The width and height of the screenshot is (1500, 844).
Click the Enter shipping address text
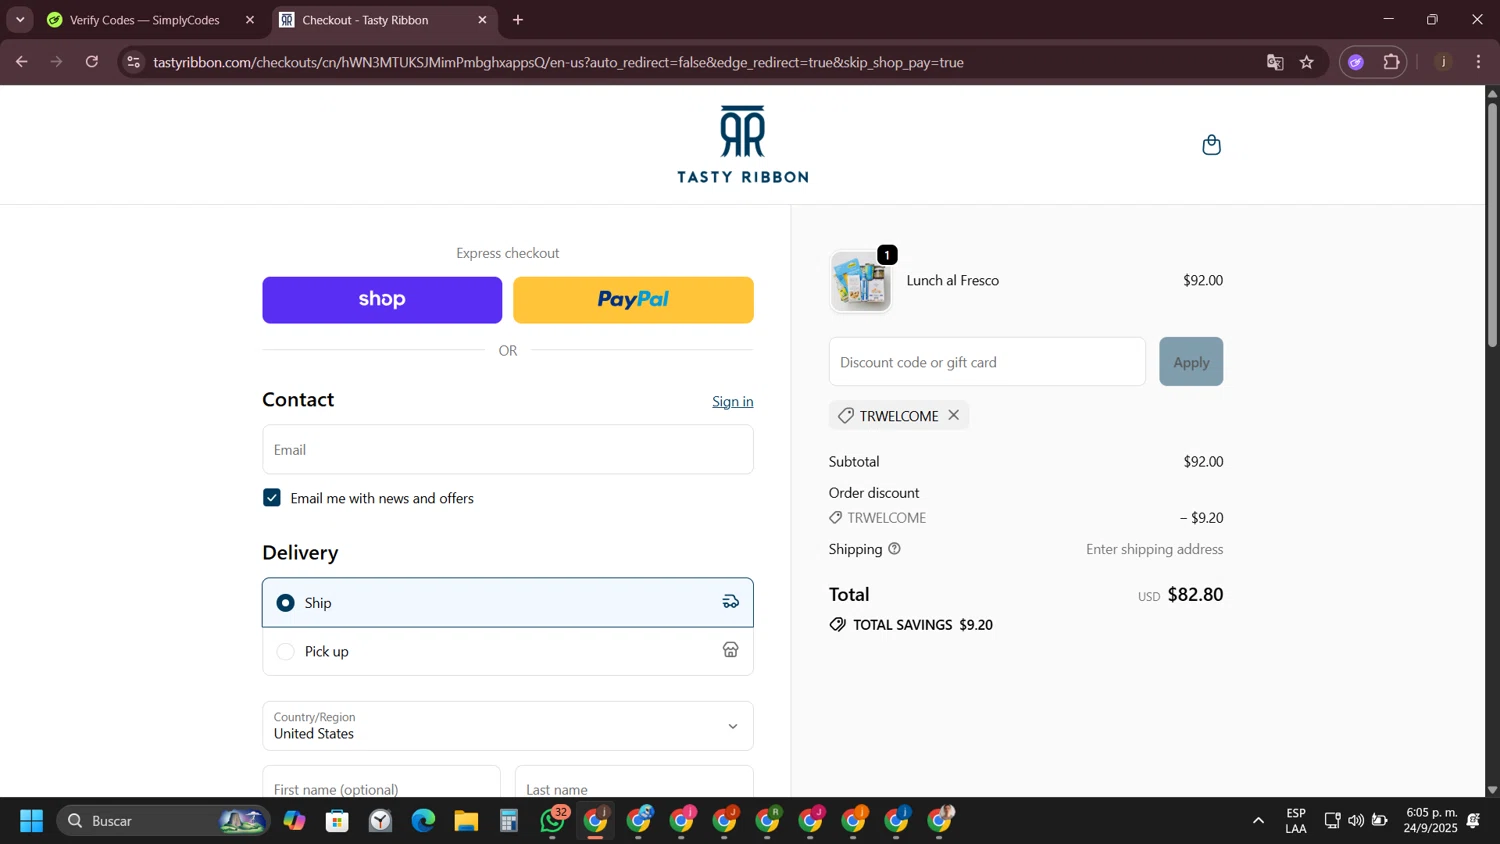point(1154,549)
